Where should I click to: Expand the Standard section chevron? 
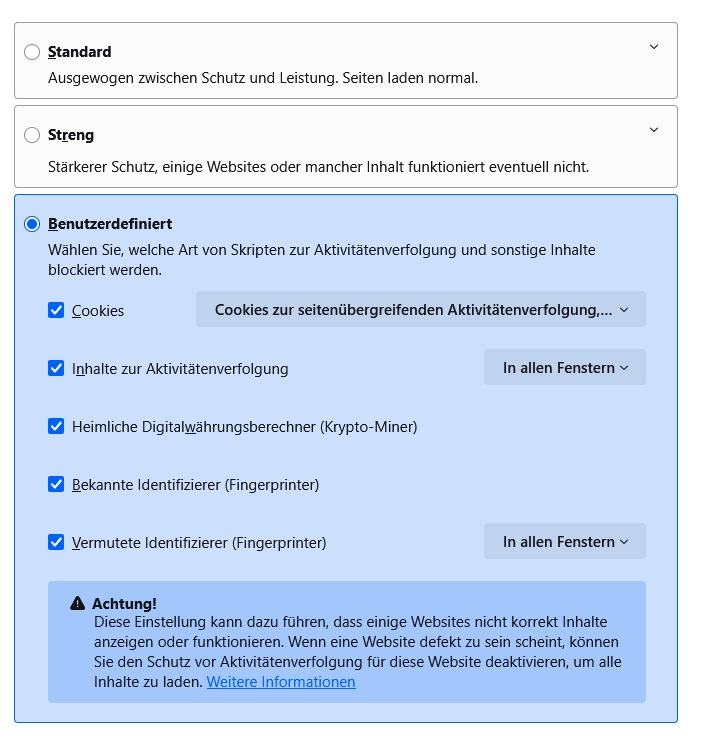[x=654, y=47]
